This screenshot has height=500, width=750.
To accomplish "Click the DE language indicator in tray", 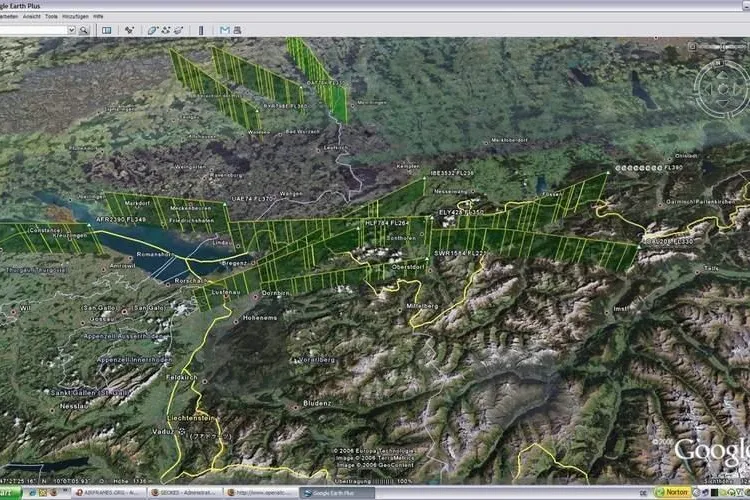I will 643,493.
